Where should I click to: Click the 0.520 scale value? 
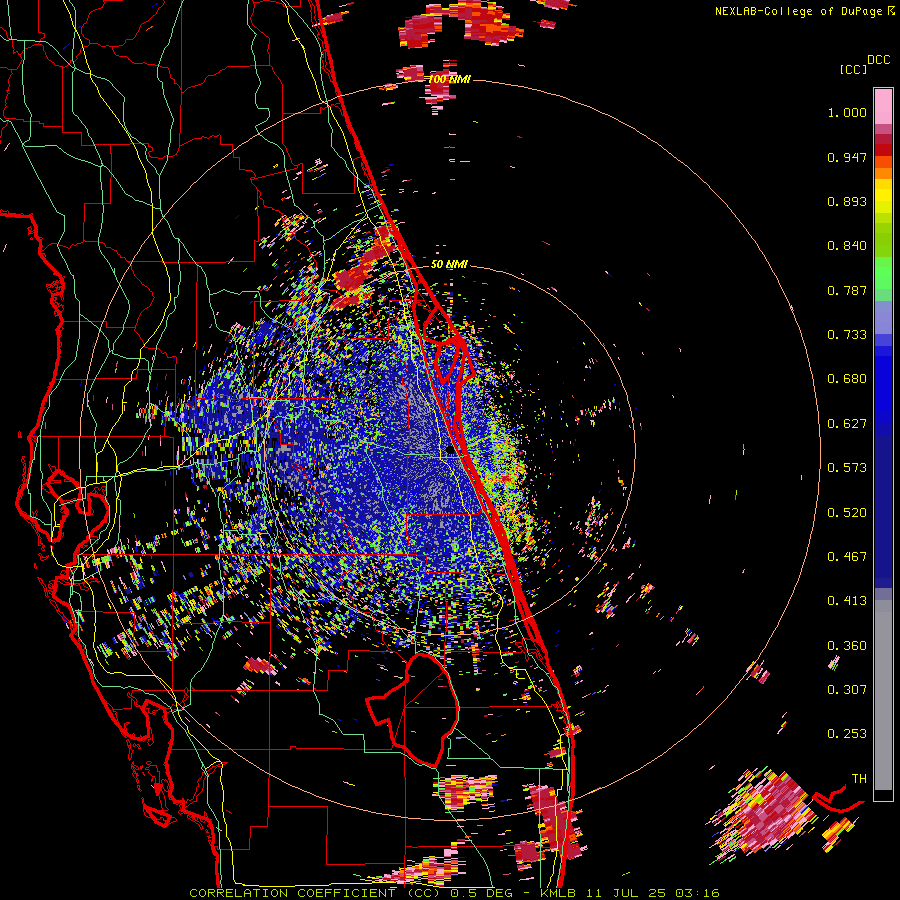point(847,513)
